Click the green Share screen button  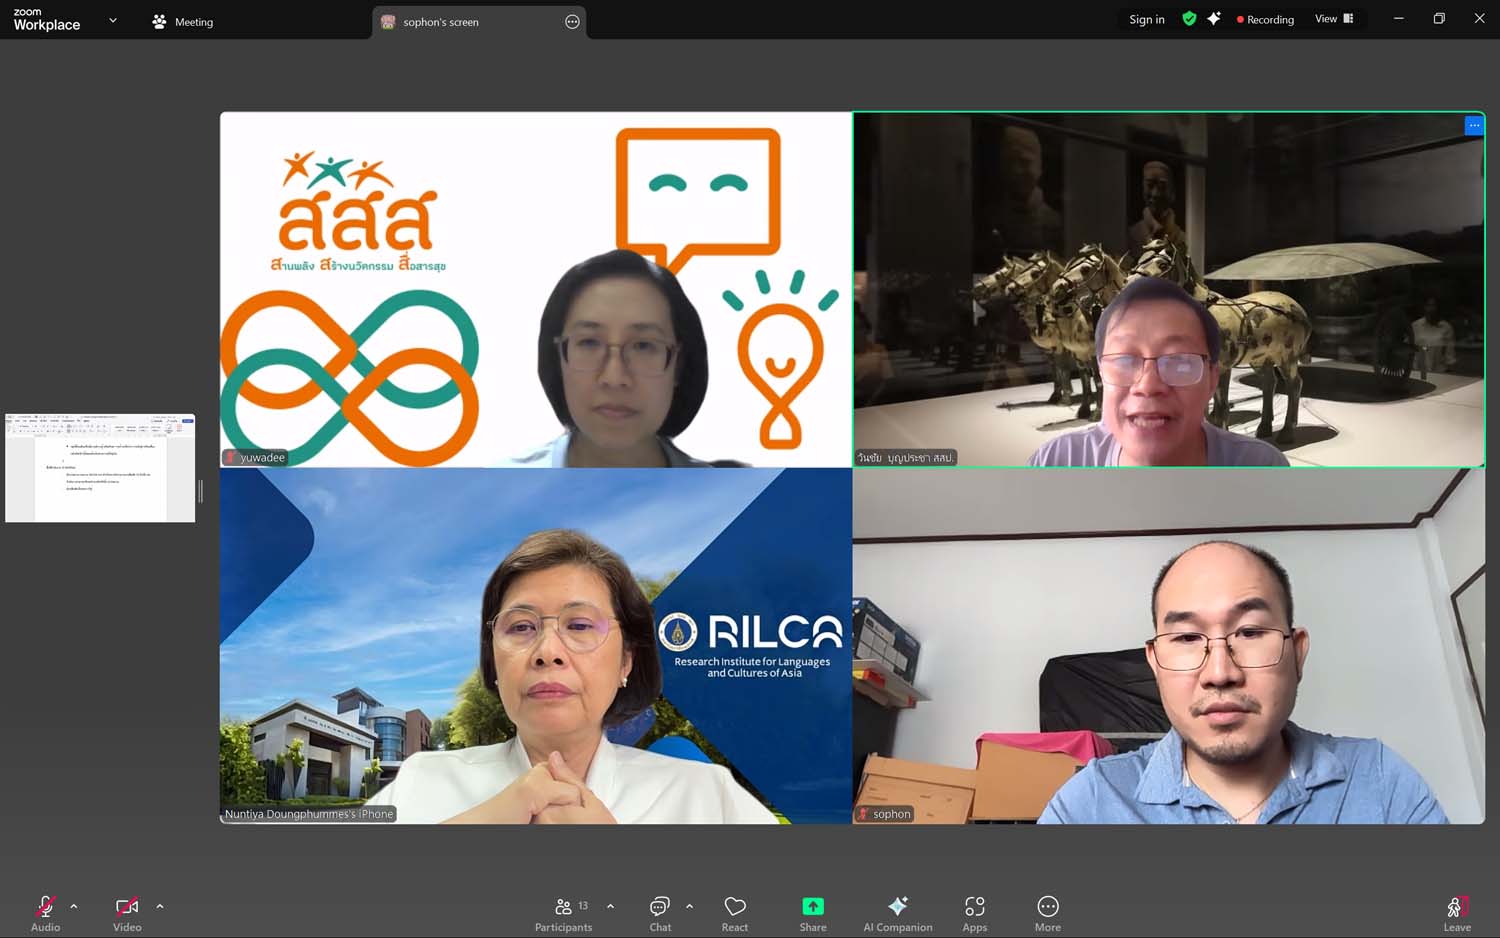click(813, 911)
